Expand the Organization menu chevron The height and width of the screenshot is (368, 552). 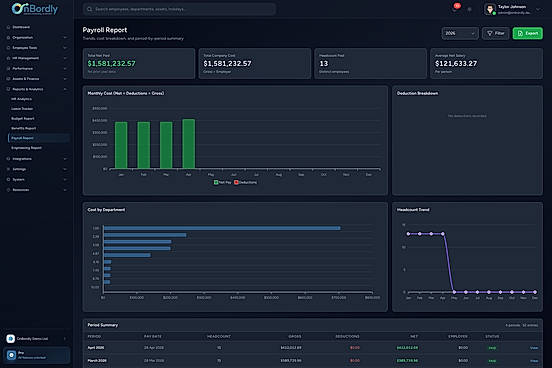[65, 37]
